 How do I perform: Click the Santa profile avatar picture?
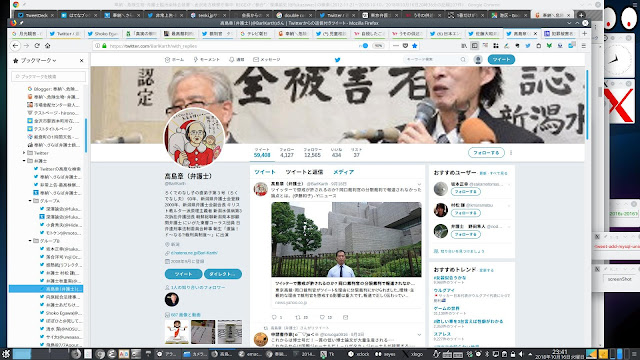194,138
